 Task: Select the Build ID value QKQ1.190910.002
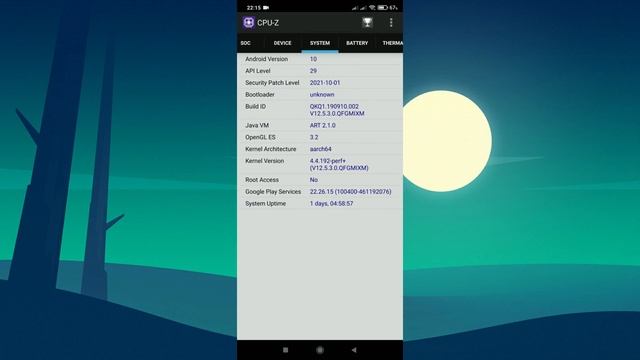[334, 107]
